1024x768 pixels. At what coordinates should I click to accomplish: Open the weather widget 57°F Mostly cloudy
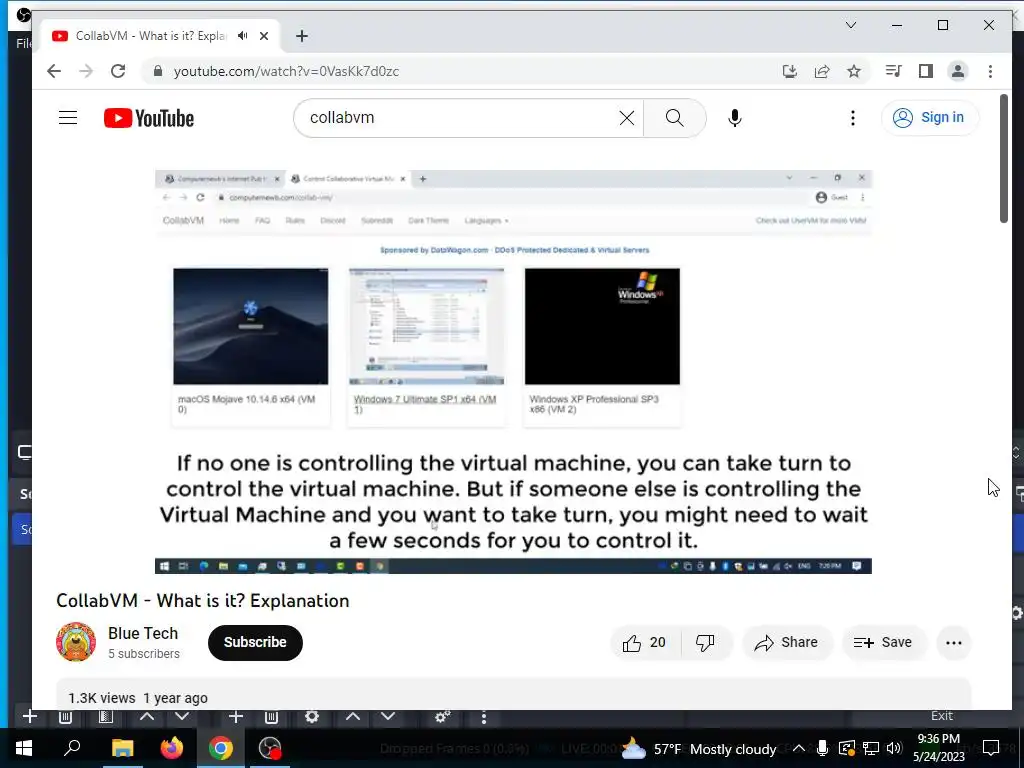[x=699, y=749]
